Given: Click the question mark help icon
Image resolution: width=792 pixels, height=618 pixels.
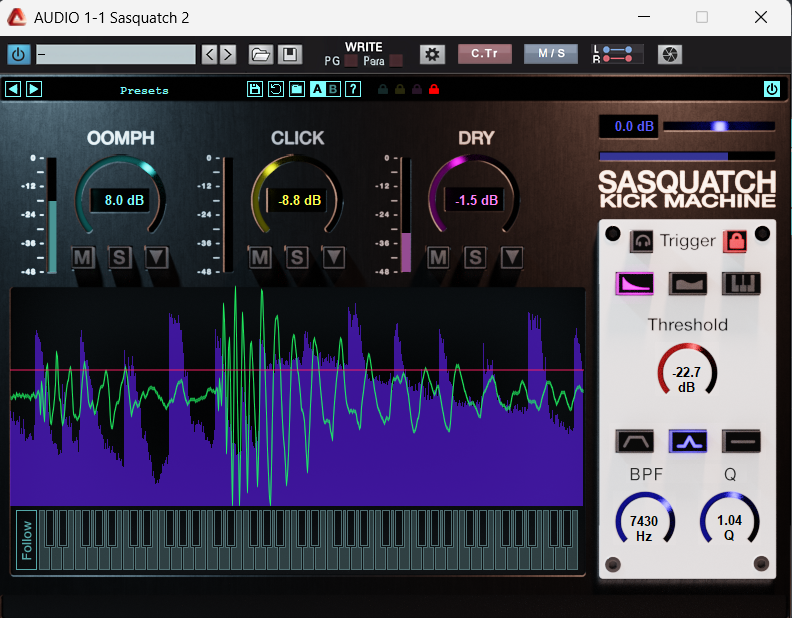Looking at the screenshot, I should pyautogui.click(x=353, y=89).
